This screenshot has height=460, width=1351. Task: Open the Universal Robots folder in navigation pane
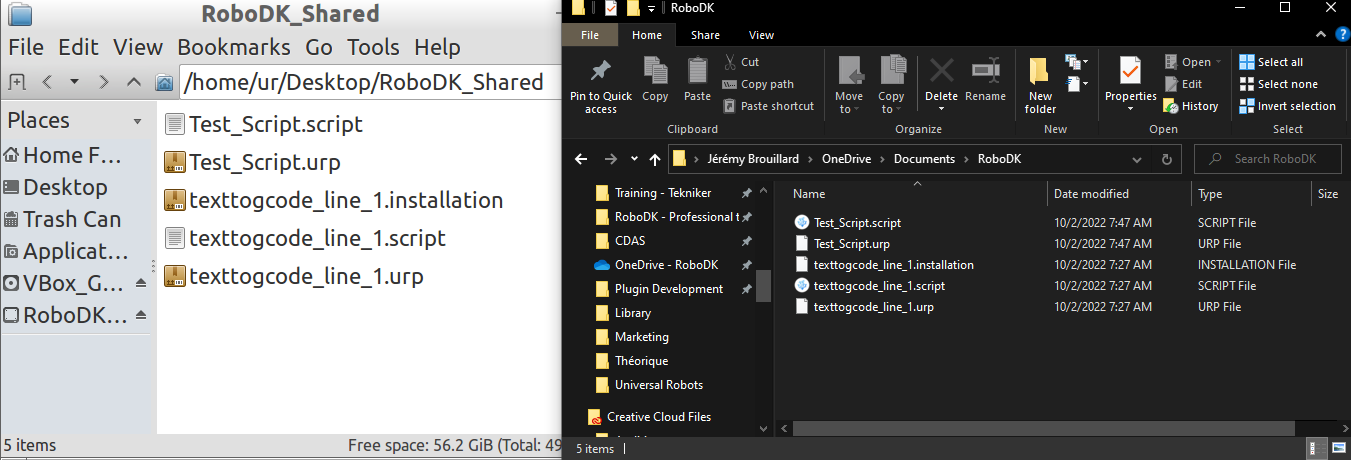[658, 385]
